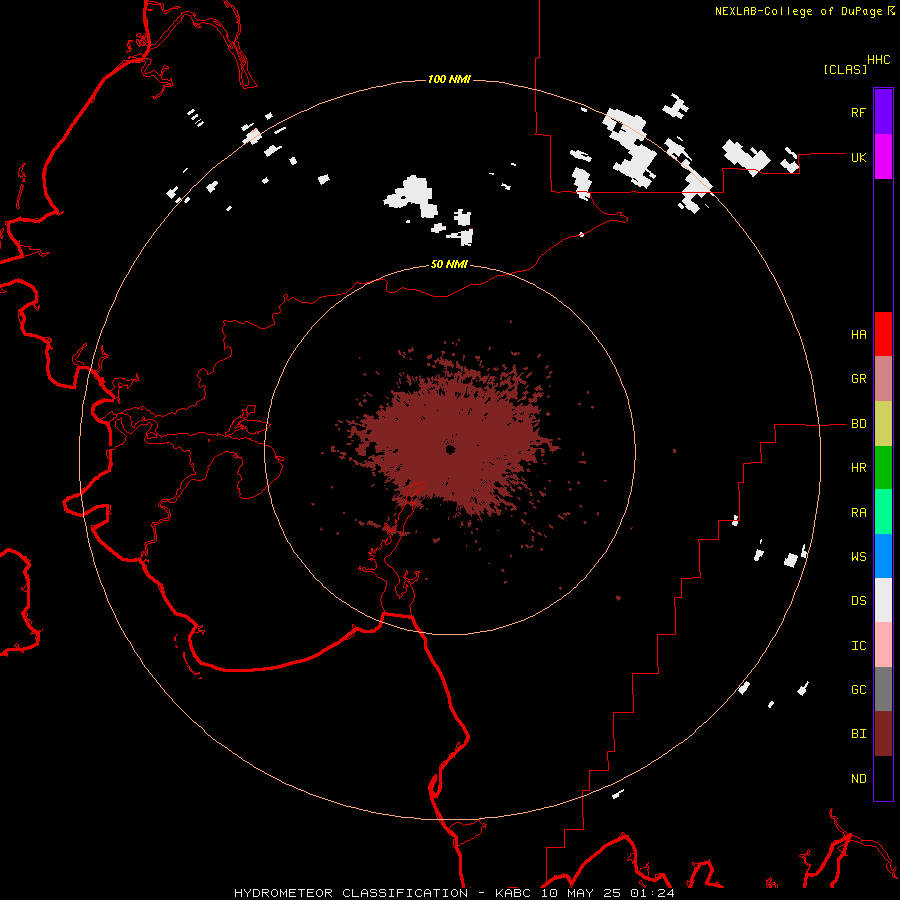The height and width of the screenshot is (900, 900).
Task: Click the ND legend label
Action: pos(858,779)
